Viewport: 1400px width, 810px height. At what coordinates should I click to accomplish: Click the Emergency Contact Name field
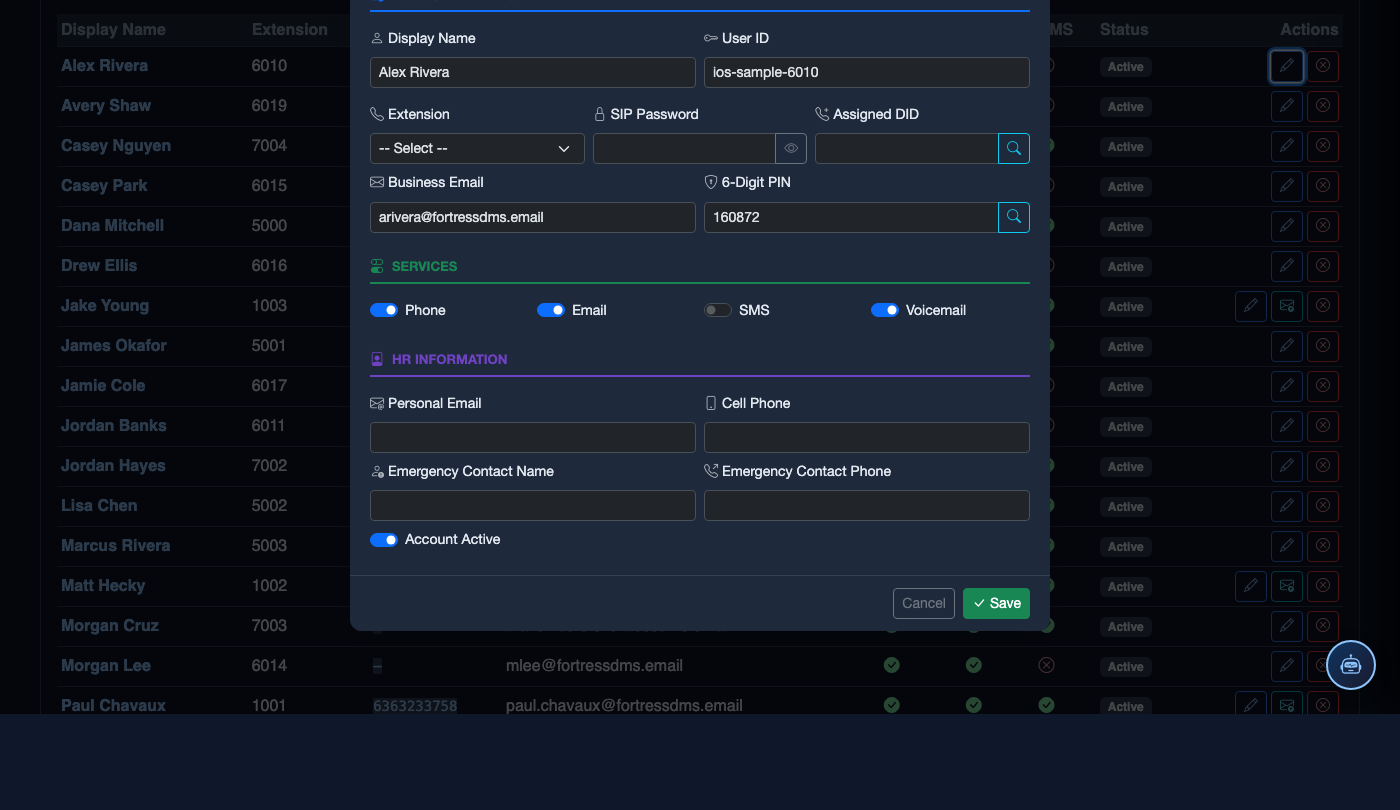533,505
